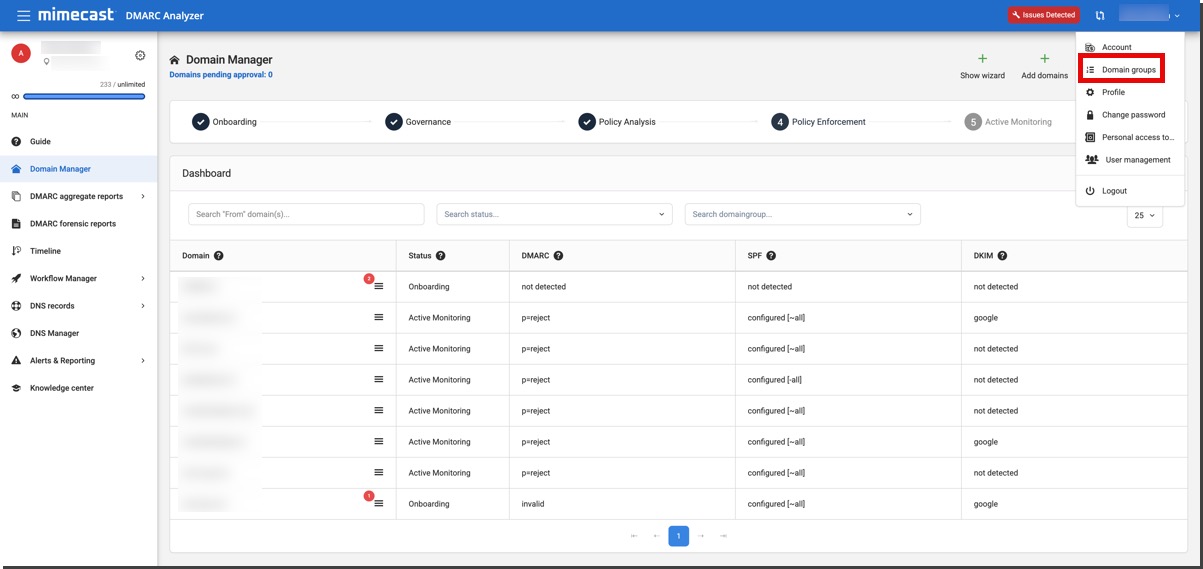The image size is (1203, 569).
Task: Click the infinity icon by usage bar
Action: click(15, 97)
